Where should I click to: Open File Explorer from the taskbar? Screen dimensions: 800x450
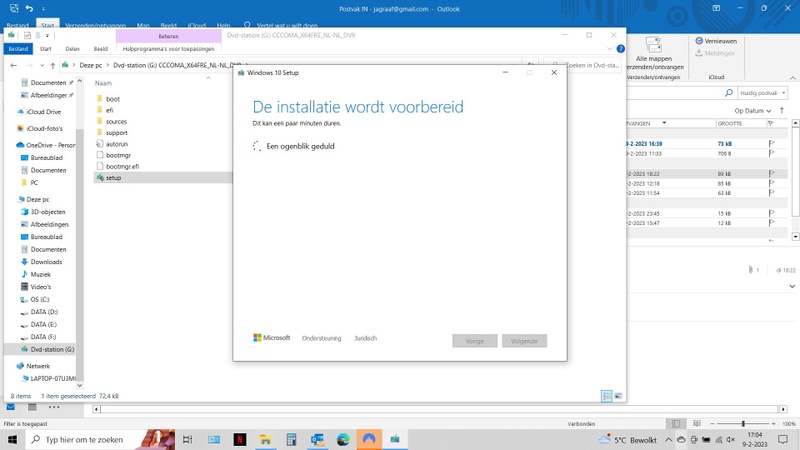point(265,439)
